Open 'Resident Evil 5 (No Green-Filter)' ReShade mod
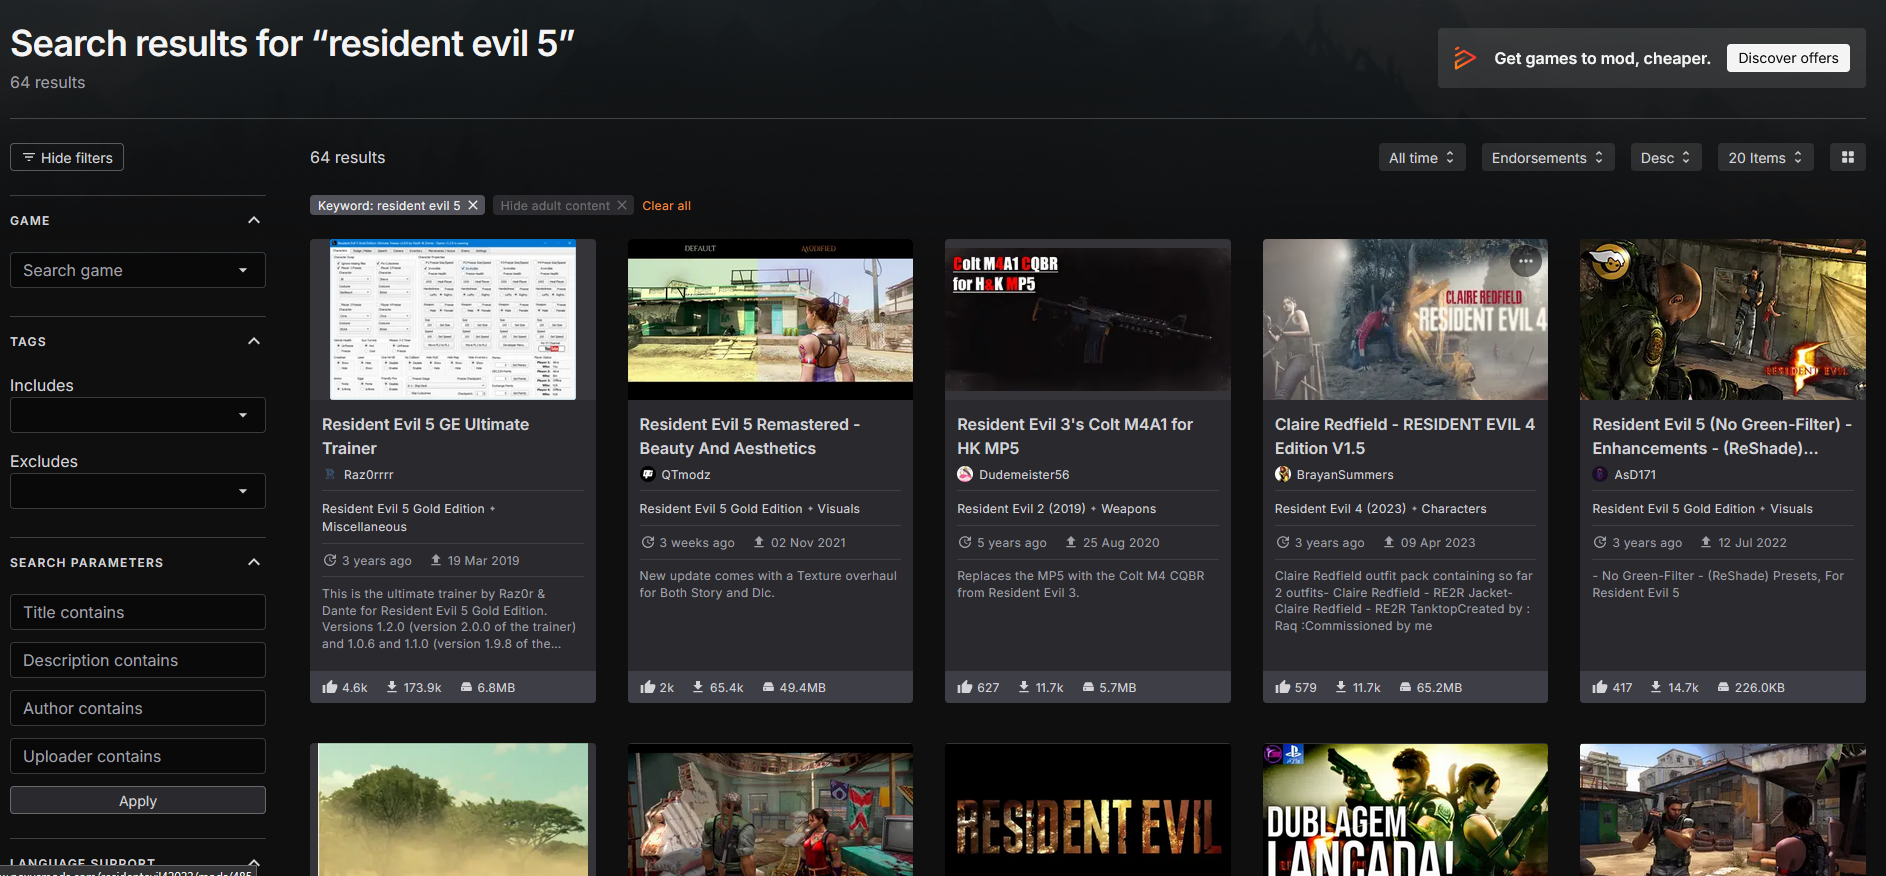The width and height of the screenshot is (1886, 876). point(1722,436)
